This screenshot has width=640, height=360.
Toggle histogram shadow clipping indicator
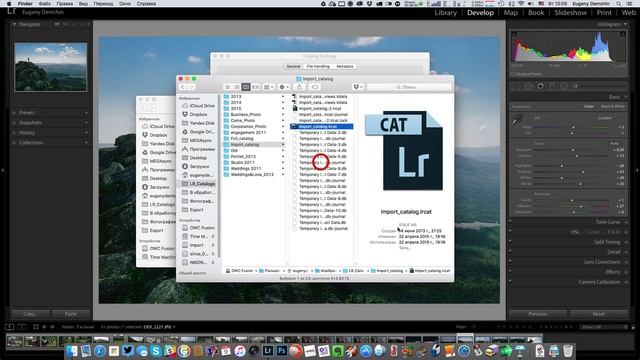pyautogui.click(x=514, y=34)
